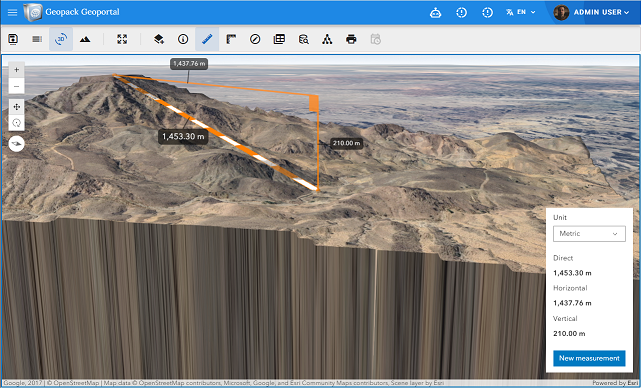642x388 pixels.
Task: Toggle the 3D view mode
Action: [x=61, y=39]
